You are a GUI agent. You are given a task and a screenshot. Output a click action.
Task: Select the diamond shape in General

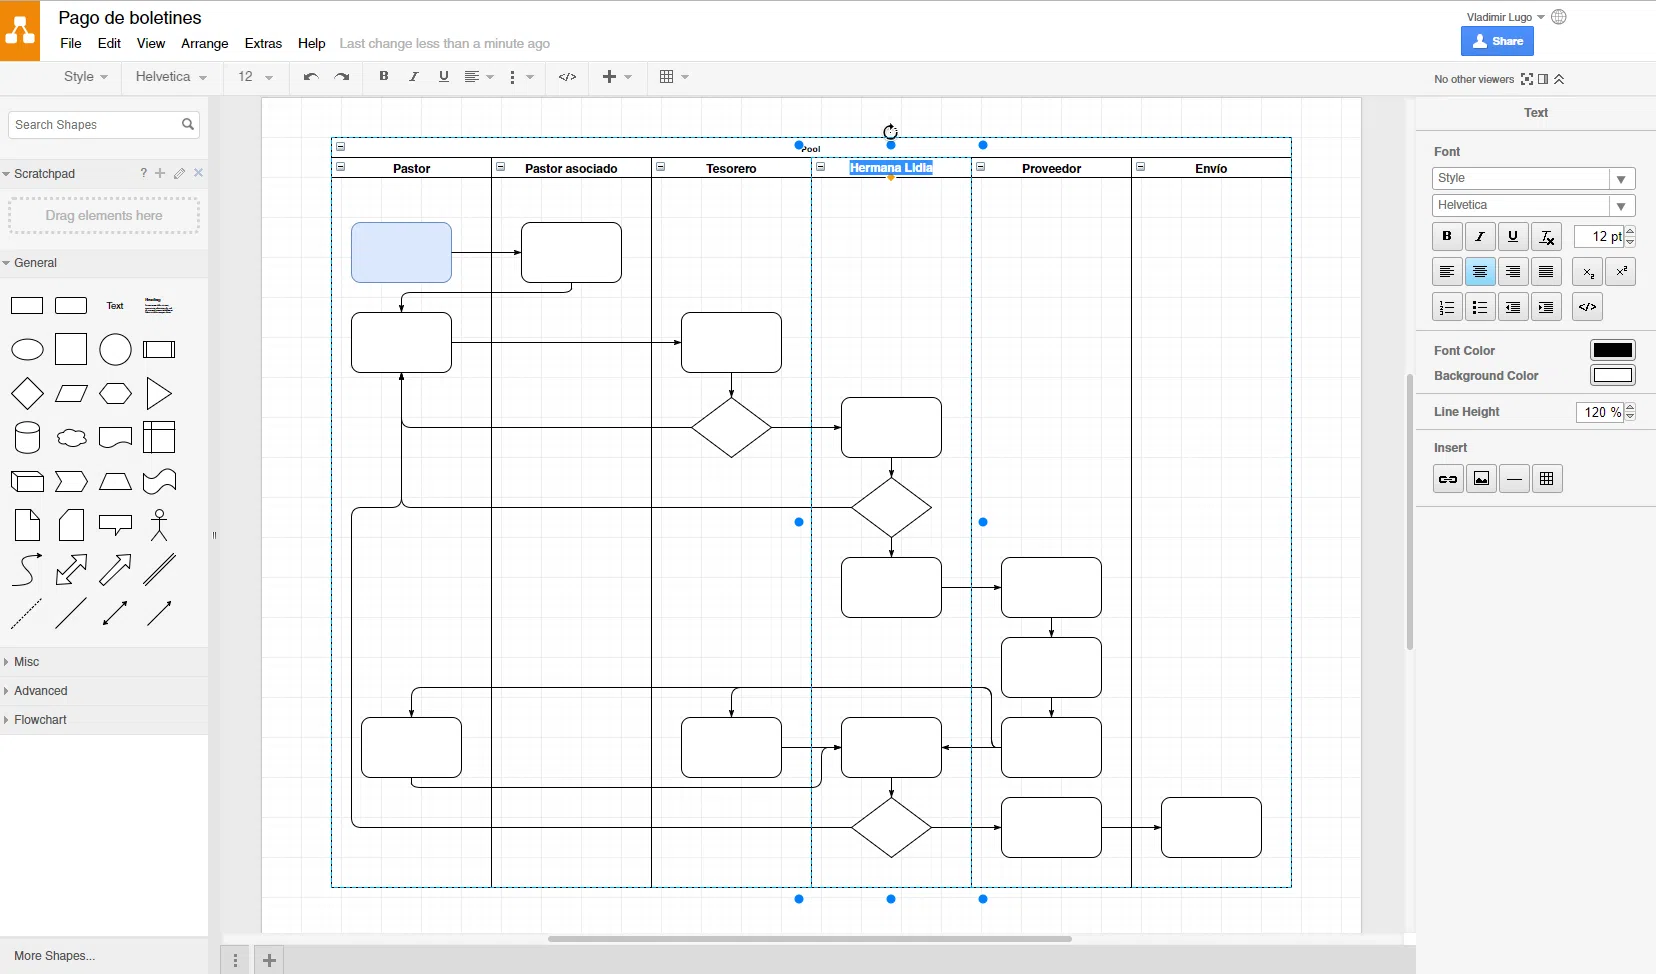(x=27, y=394)
